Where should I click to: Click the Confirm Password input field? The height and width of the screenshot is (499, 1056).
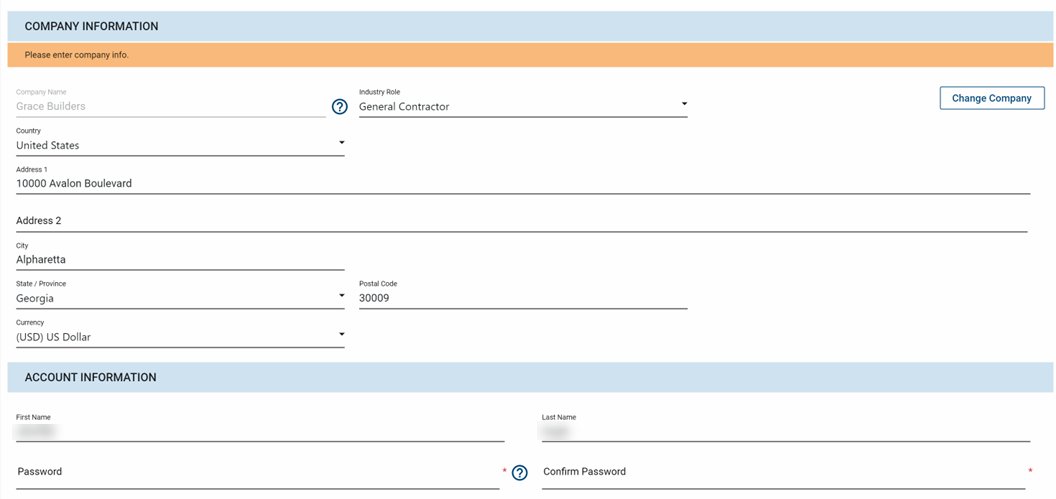[783, 472]
